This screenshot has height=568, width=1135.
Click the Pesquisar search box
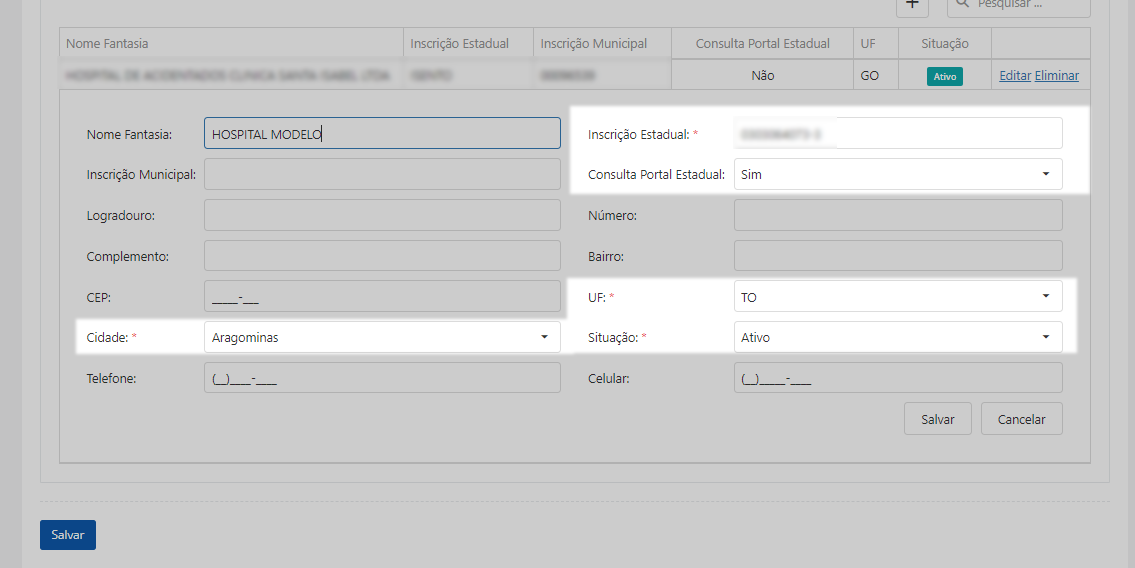click(x=1018, y=6)
